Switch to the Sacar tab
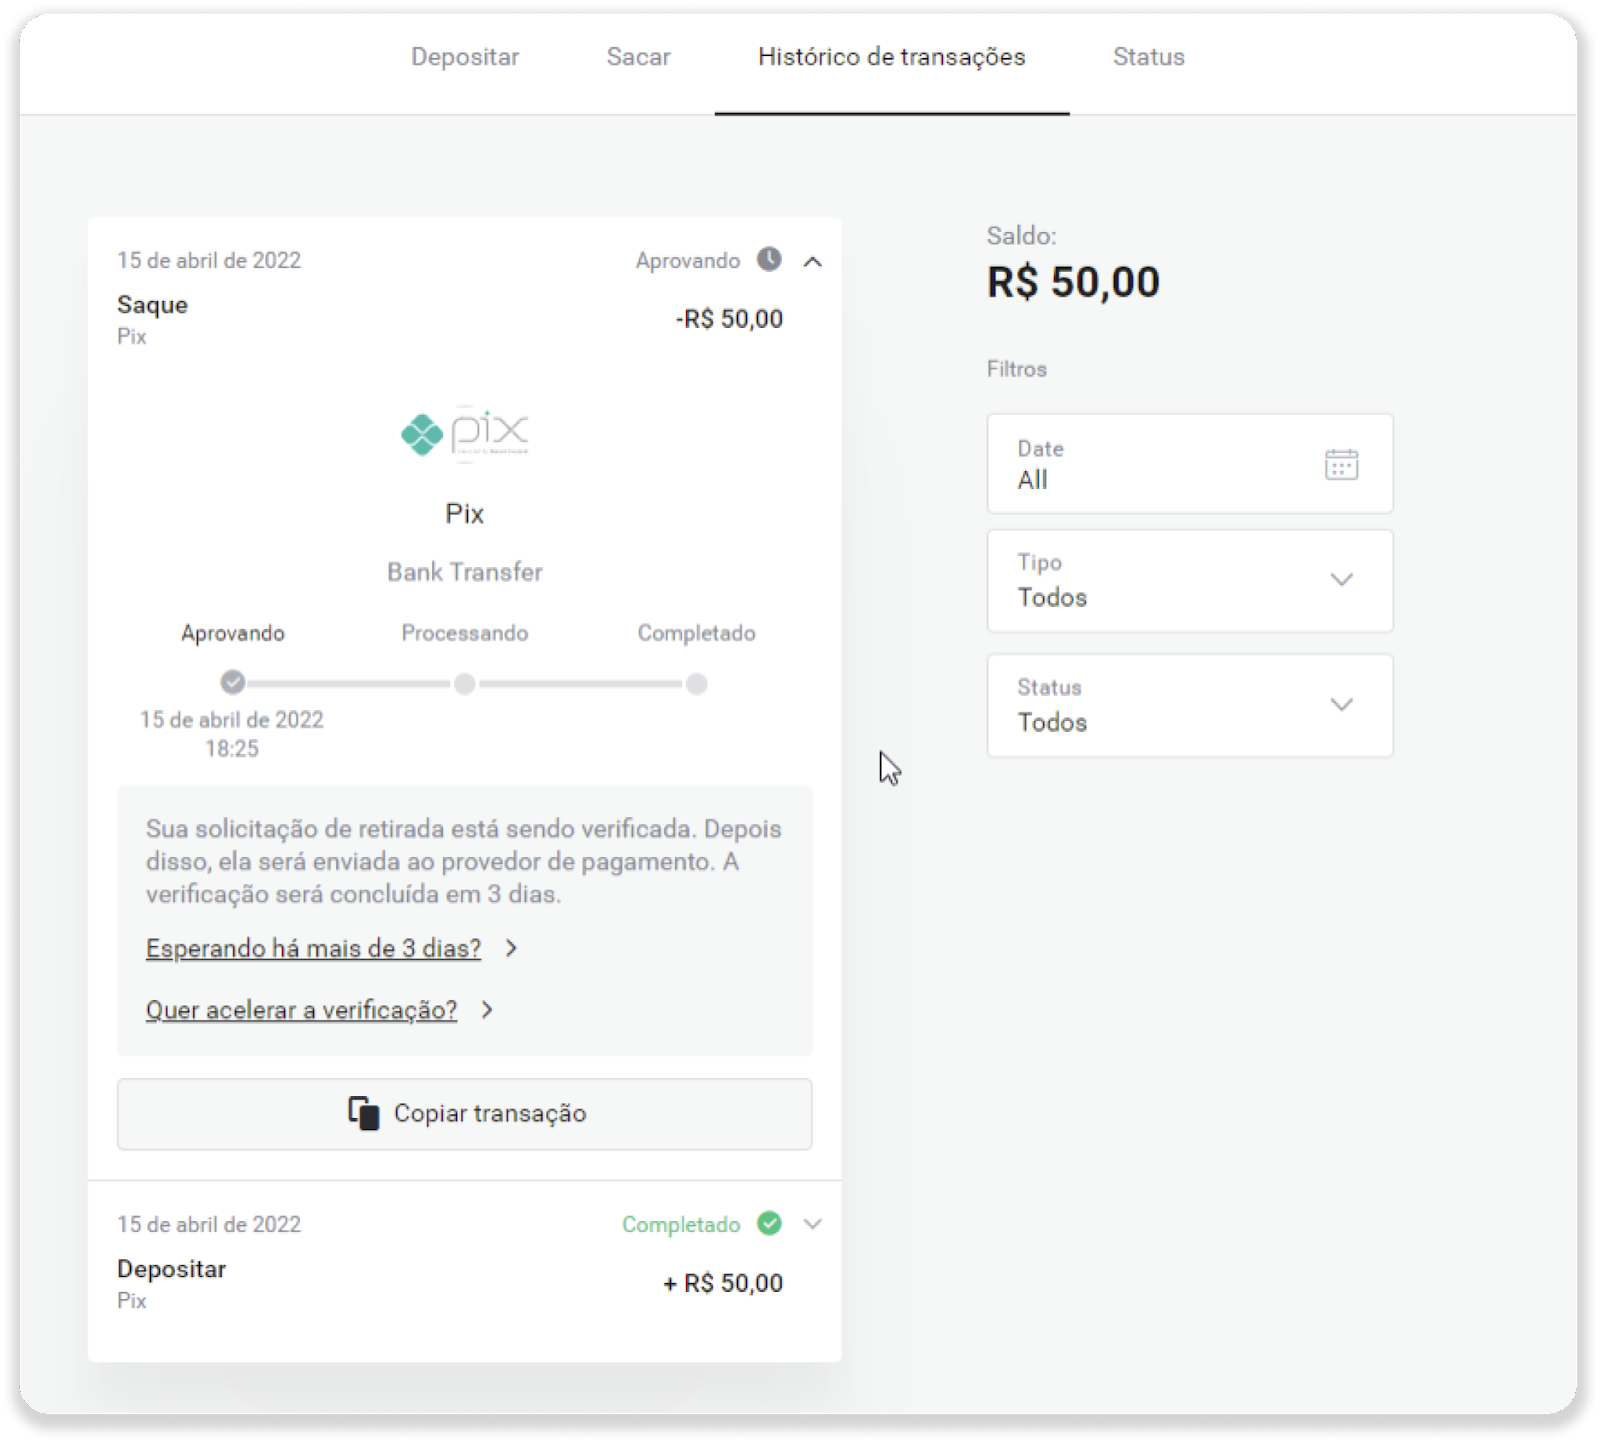1600x1442 pixels. click(x=638, y=57)
